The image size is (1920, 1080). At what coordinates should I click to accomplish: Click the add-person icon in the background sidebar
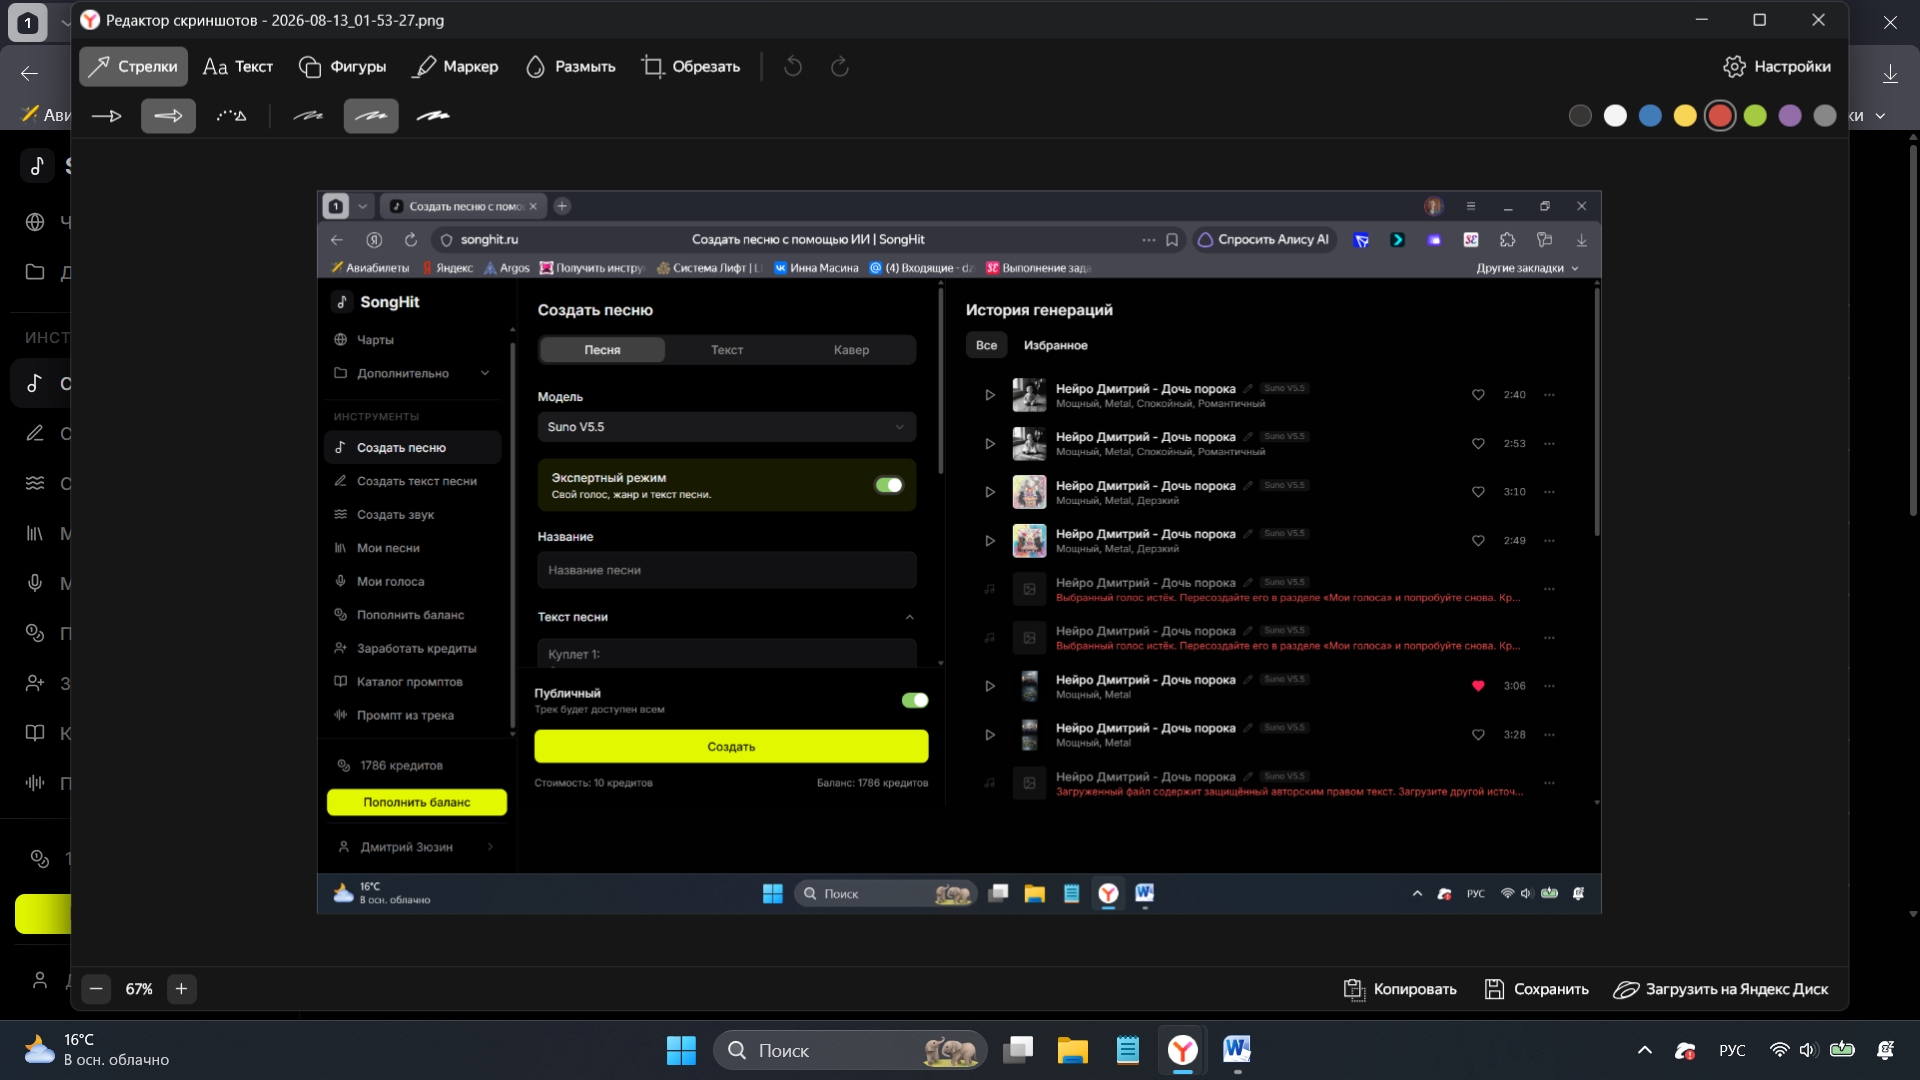[35, 683]
